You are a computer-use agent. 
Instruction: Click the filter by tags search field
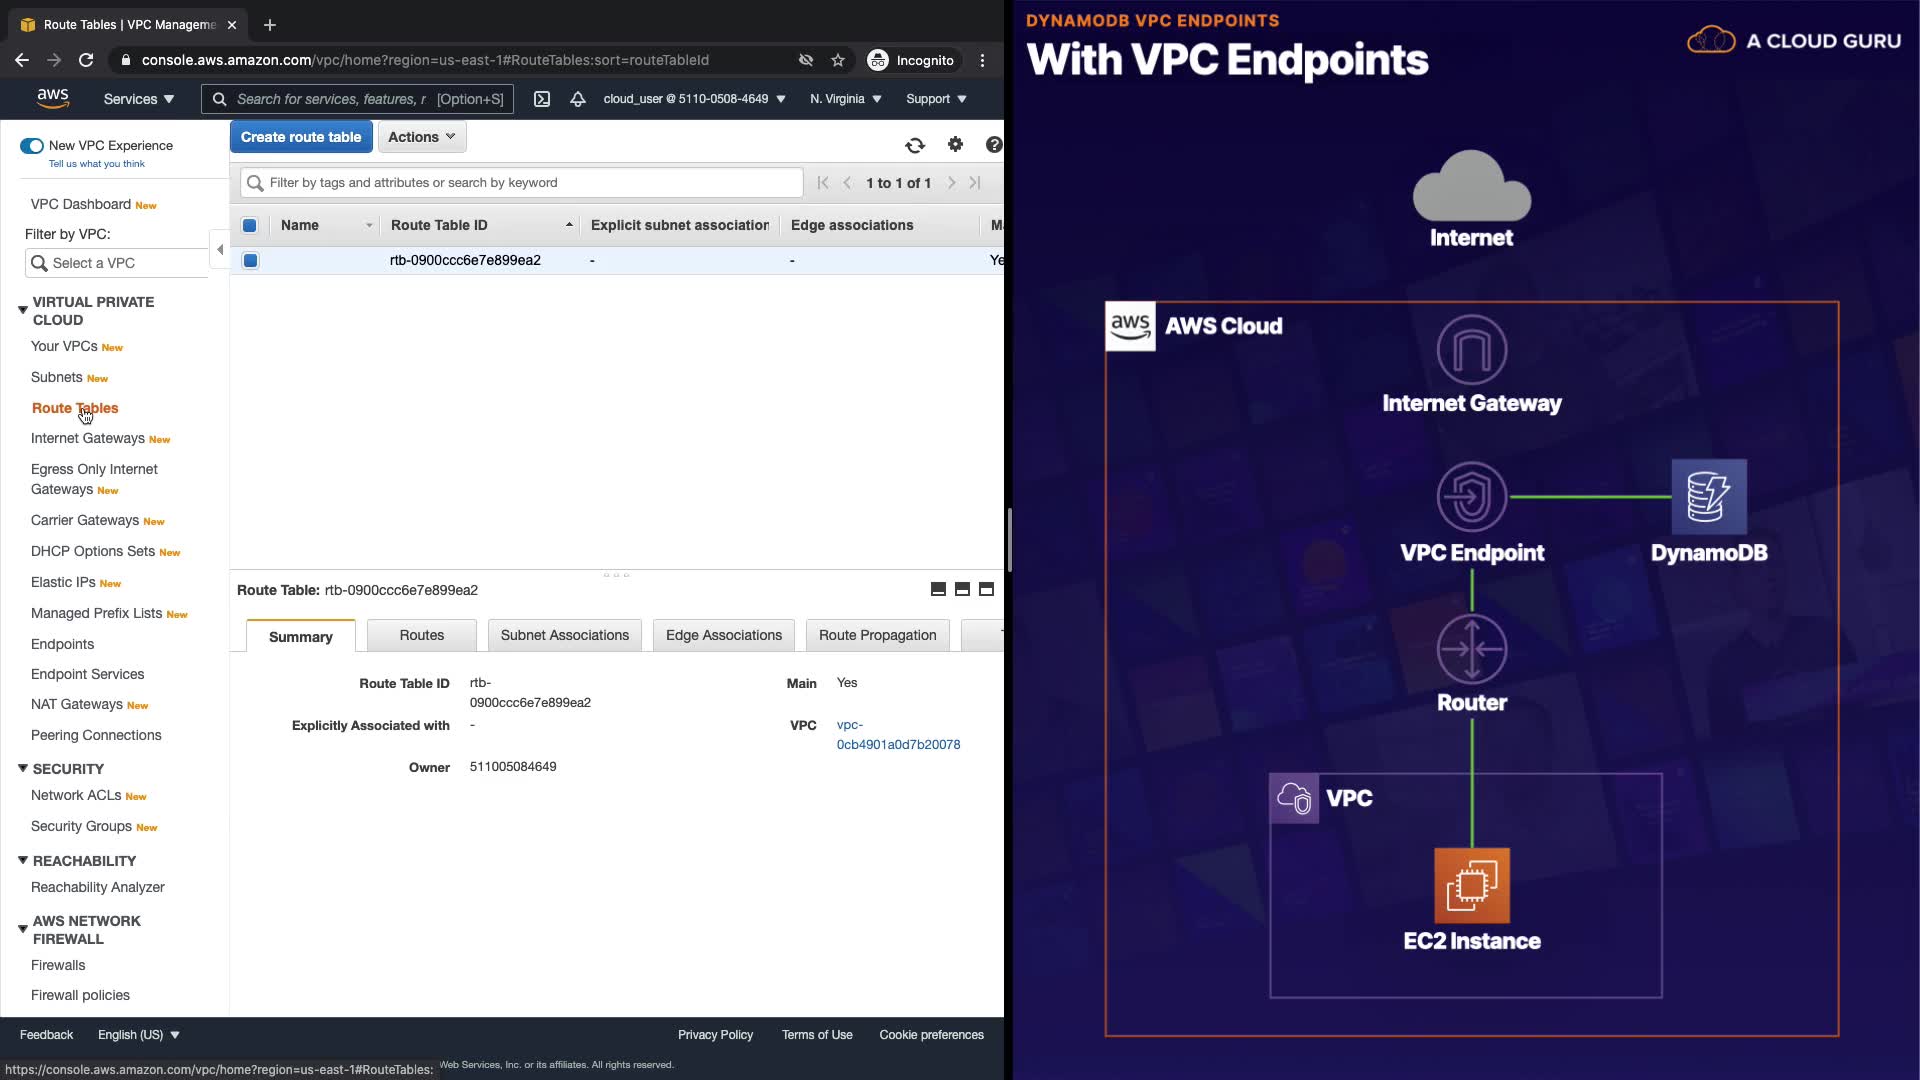point(530,183)
